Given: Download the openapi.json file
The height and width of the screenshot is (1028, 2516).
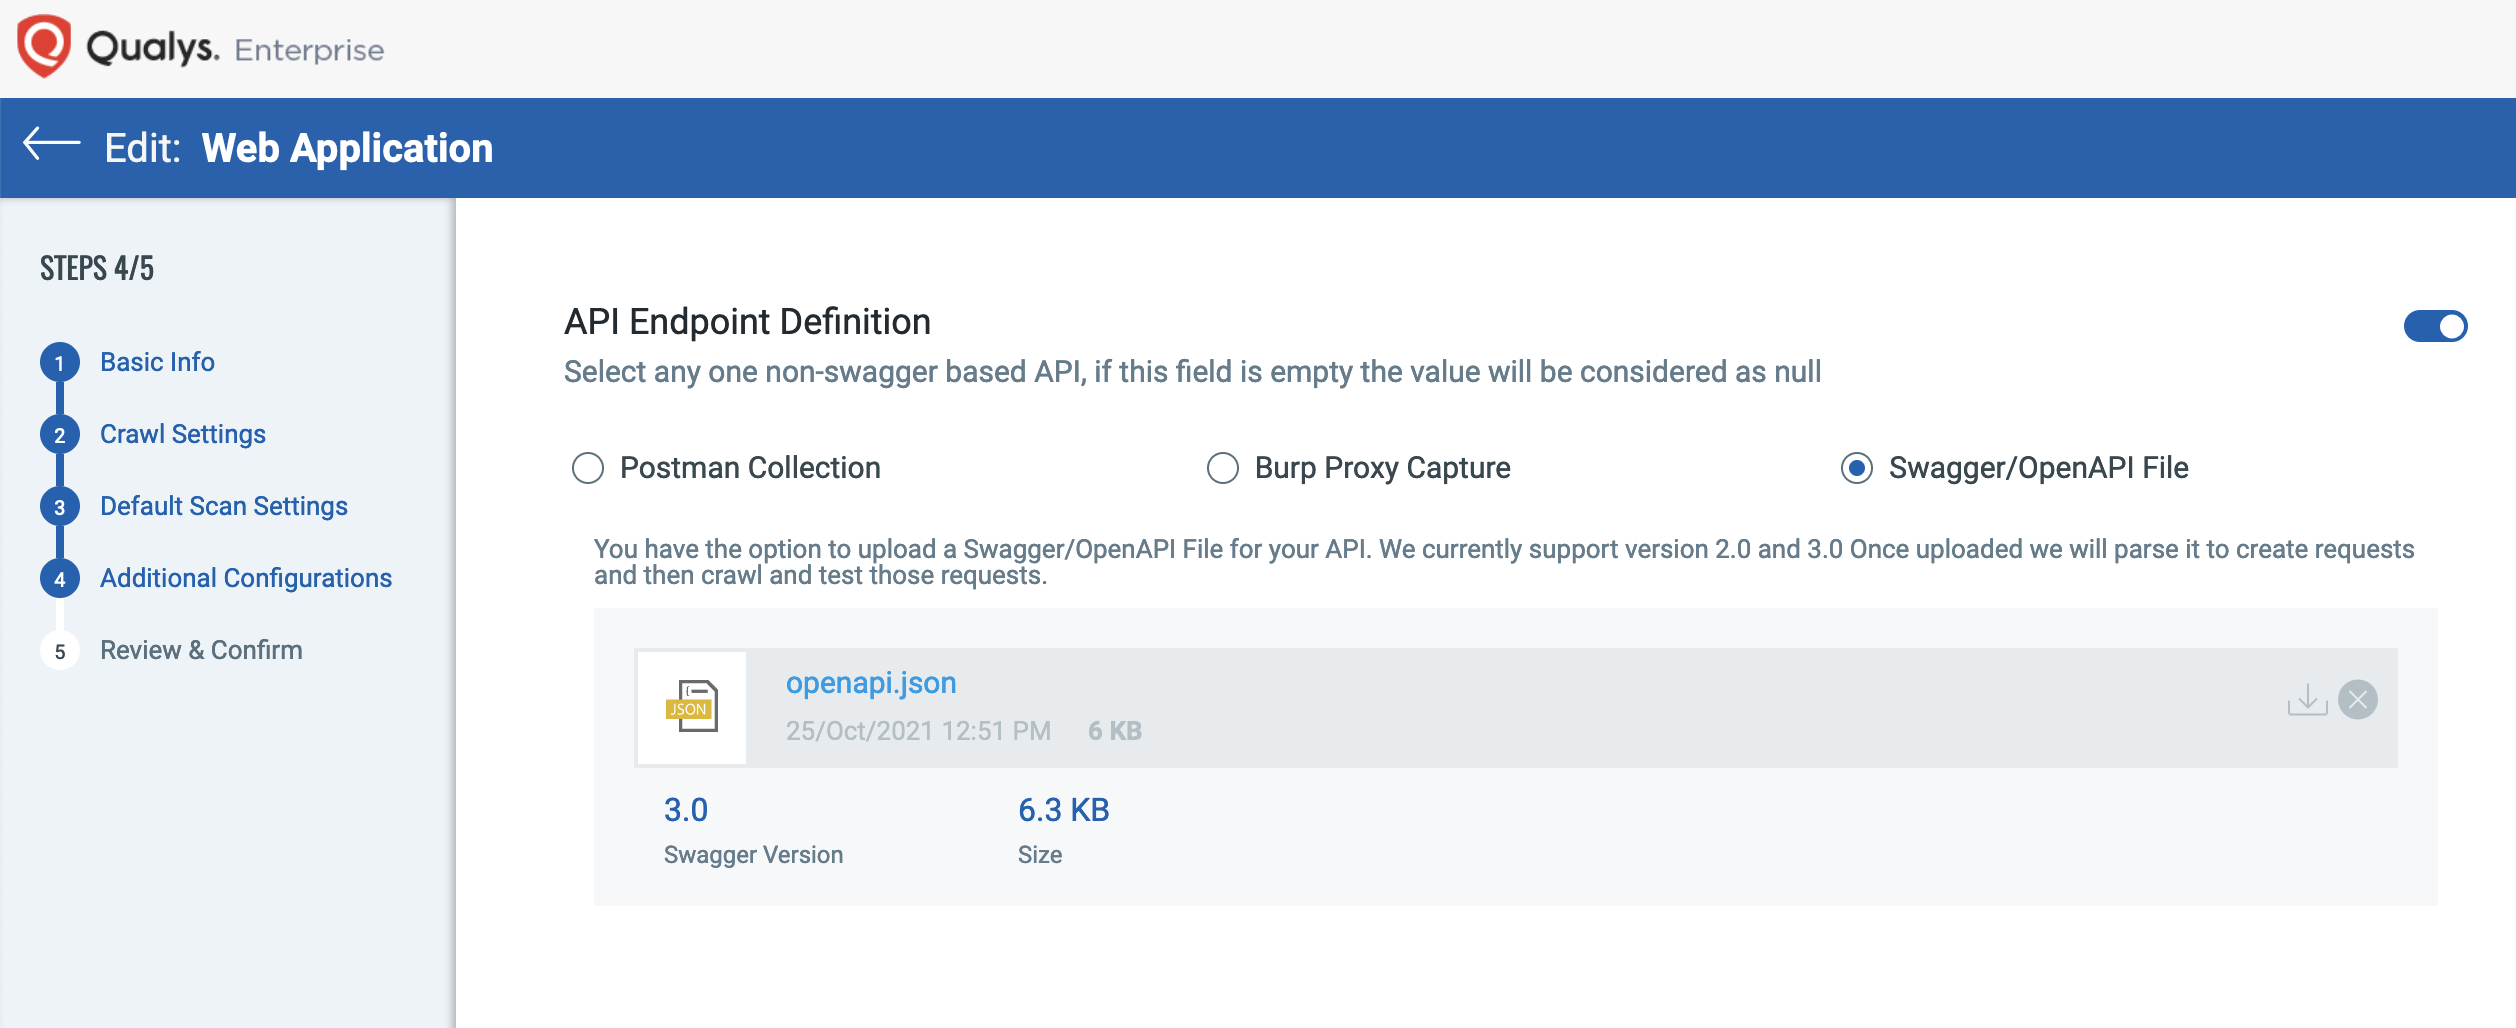Looking at the screenshot, I should (x=2307, y=699).
